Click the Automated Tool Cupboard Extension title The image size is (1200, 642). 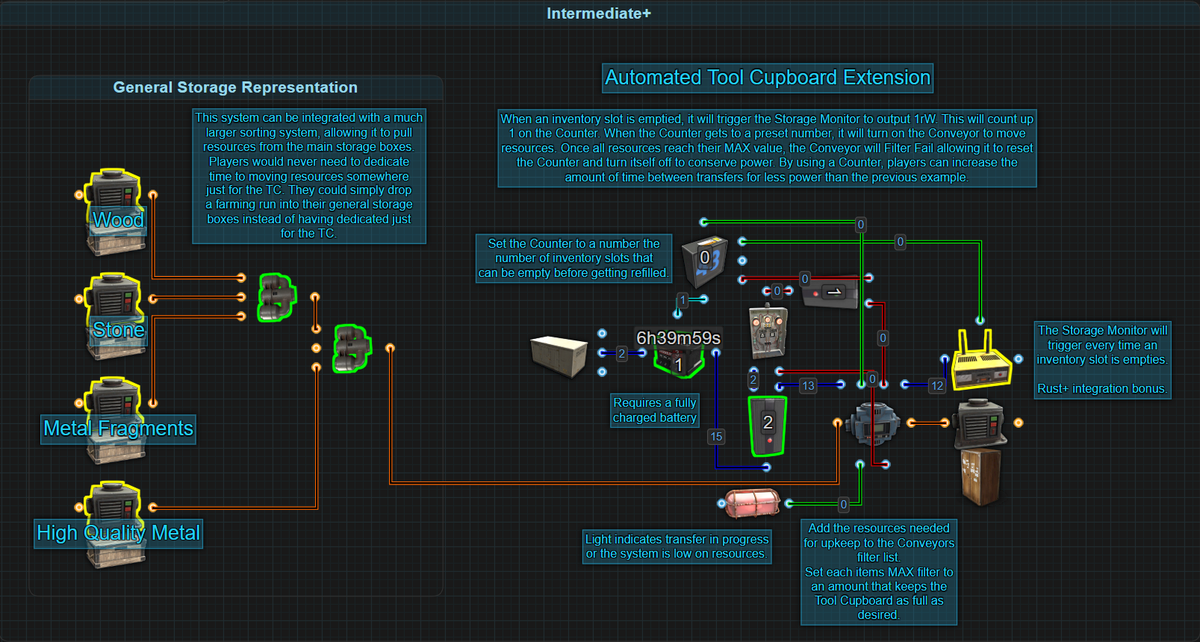(767, 78)
